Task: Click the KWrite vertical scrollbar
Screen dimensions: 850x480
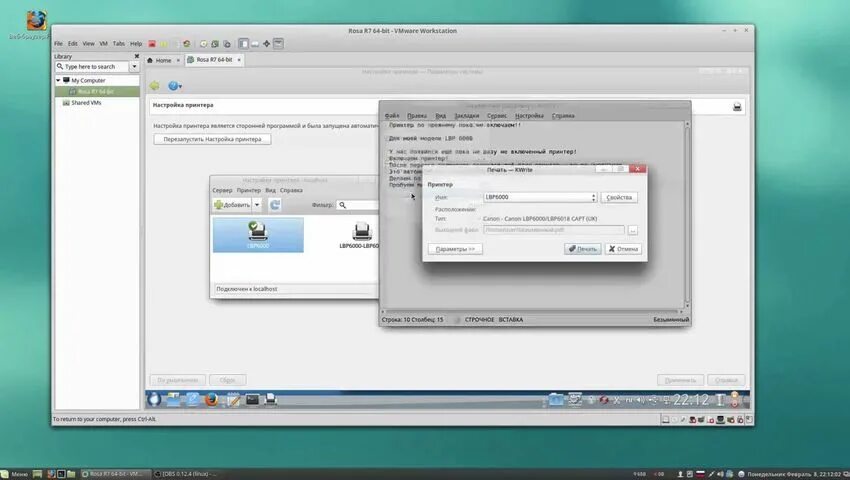Action: [687, 215]
